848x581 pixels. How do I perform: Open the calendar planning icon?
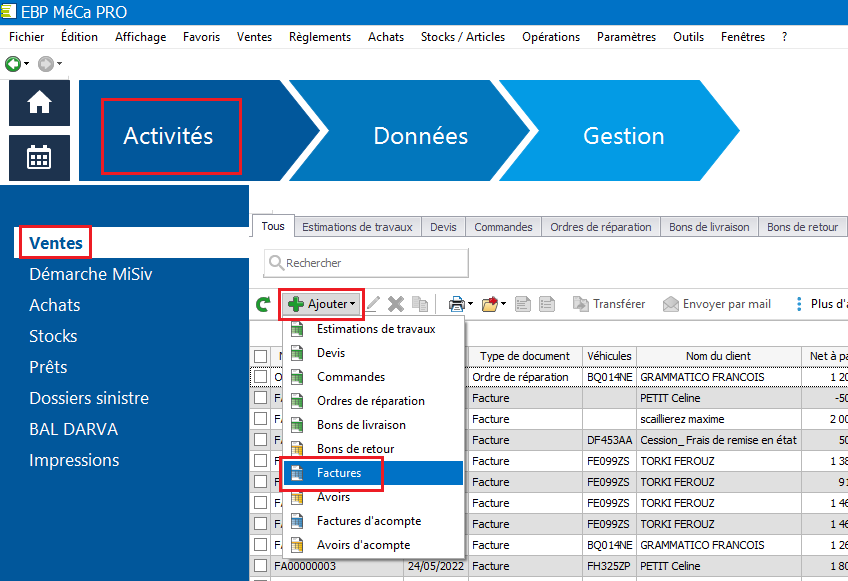pos(39,158)
